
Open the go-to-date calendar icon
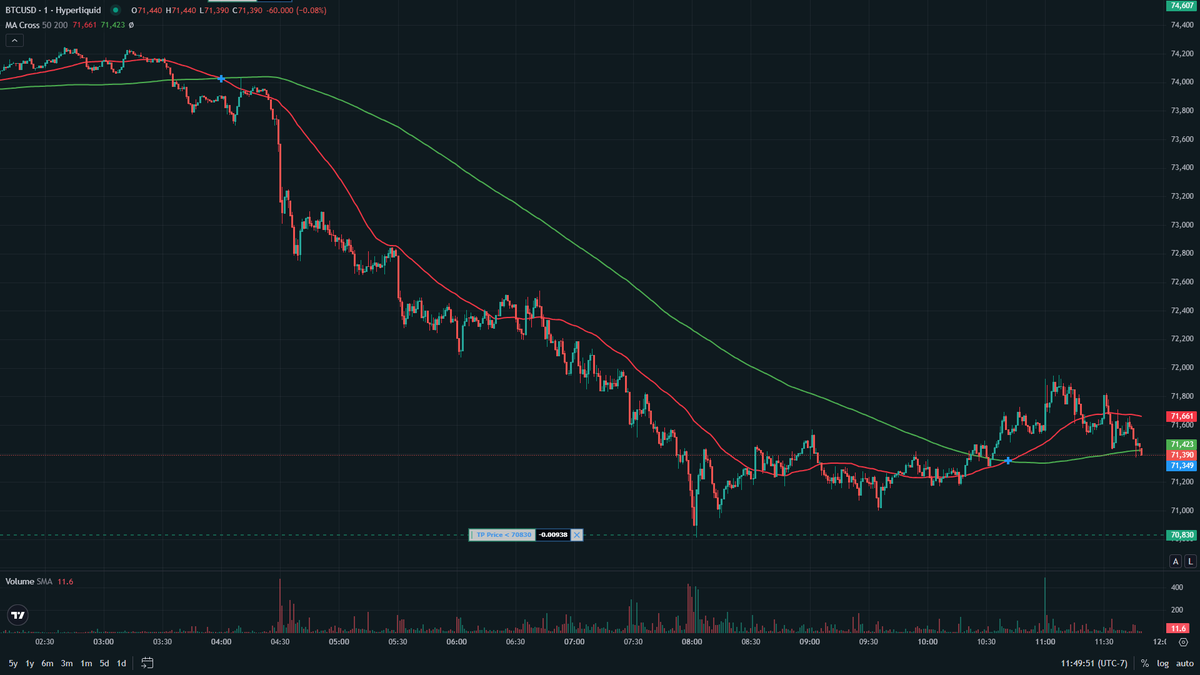[x=147, y=663]
